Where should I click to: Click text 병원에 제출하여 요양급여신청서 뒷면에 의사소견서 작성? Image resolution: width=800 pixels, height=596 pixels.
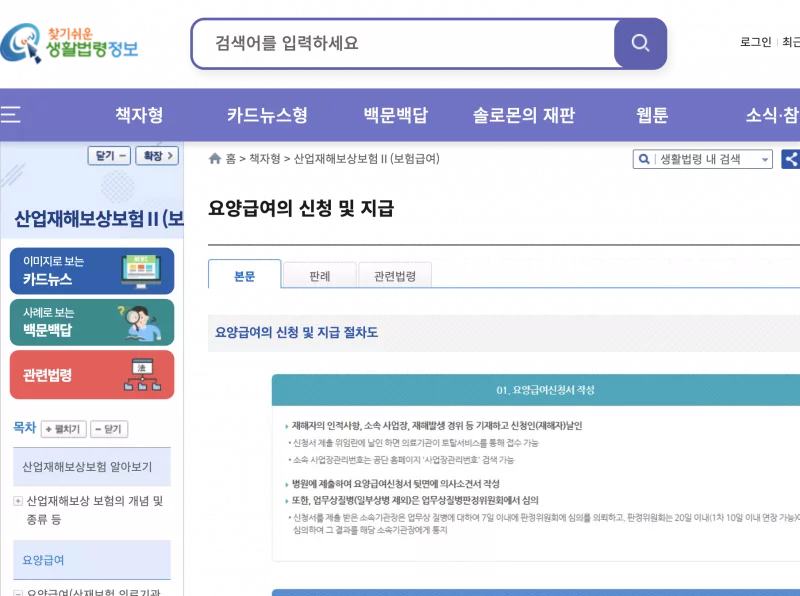395,484
